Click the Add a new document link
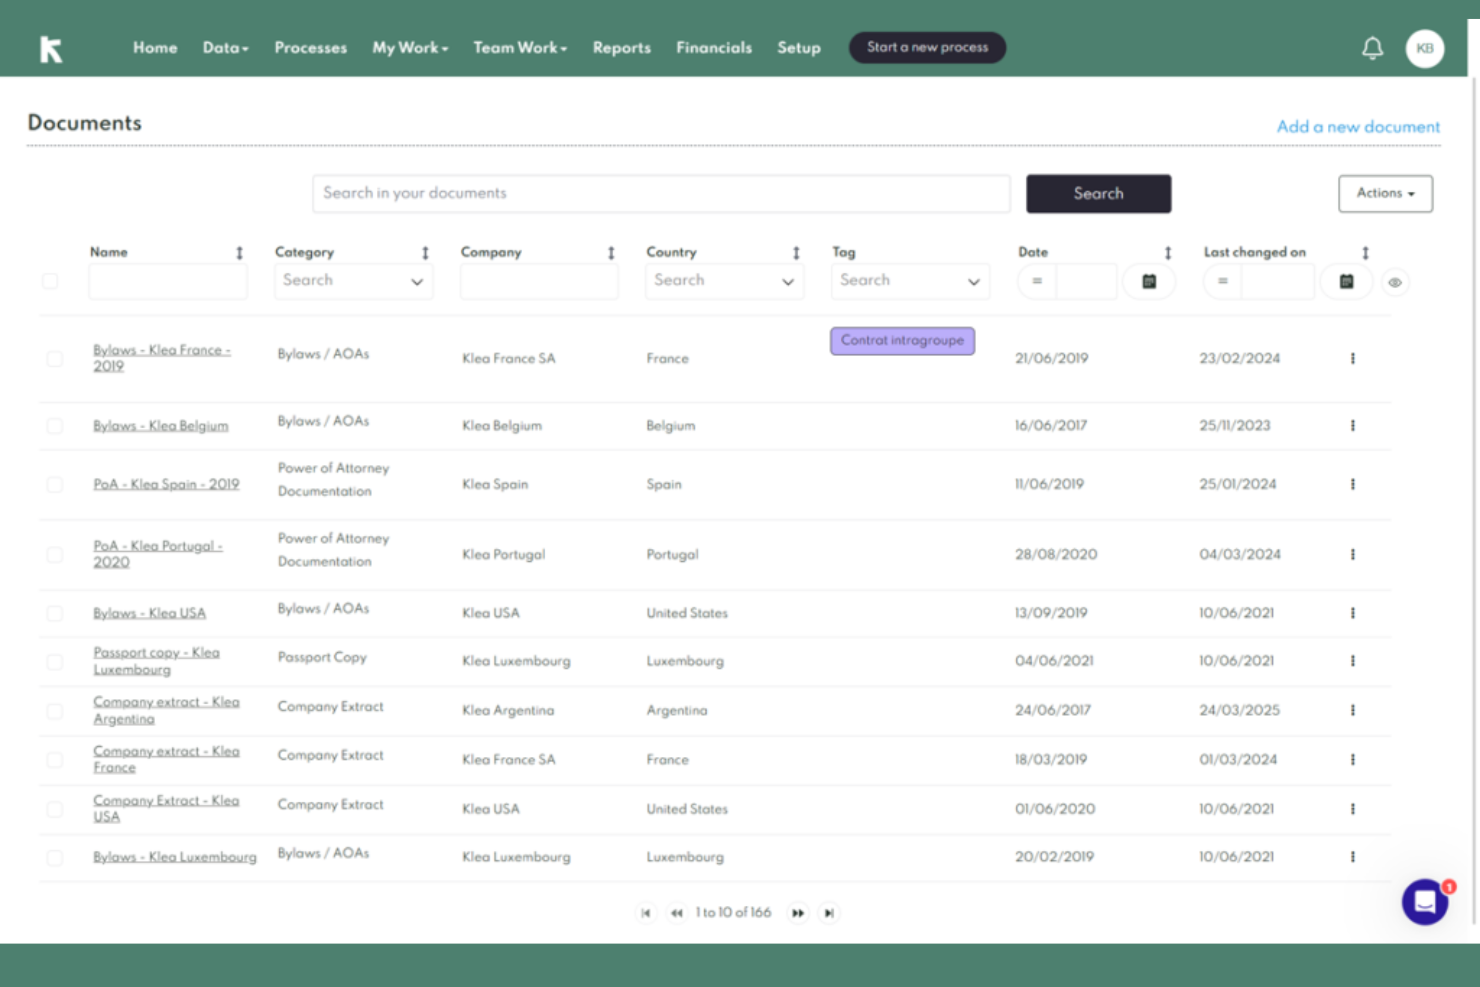1480x987 pixels. [x=1357, y=126]
